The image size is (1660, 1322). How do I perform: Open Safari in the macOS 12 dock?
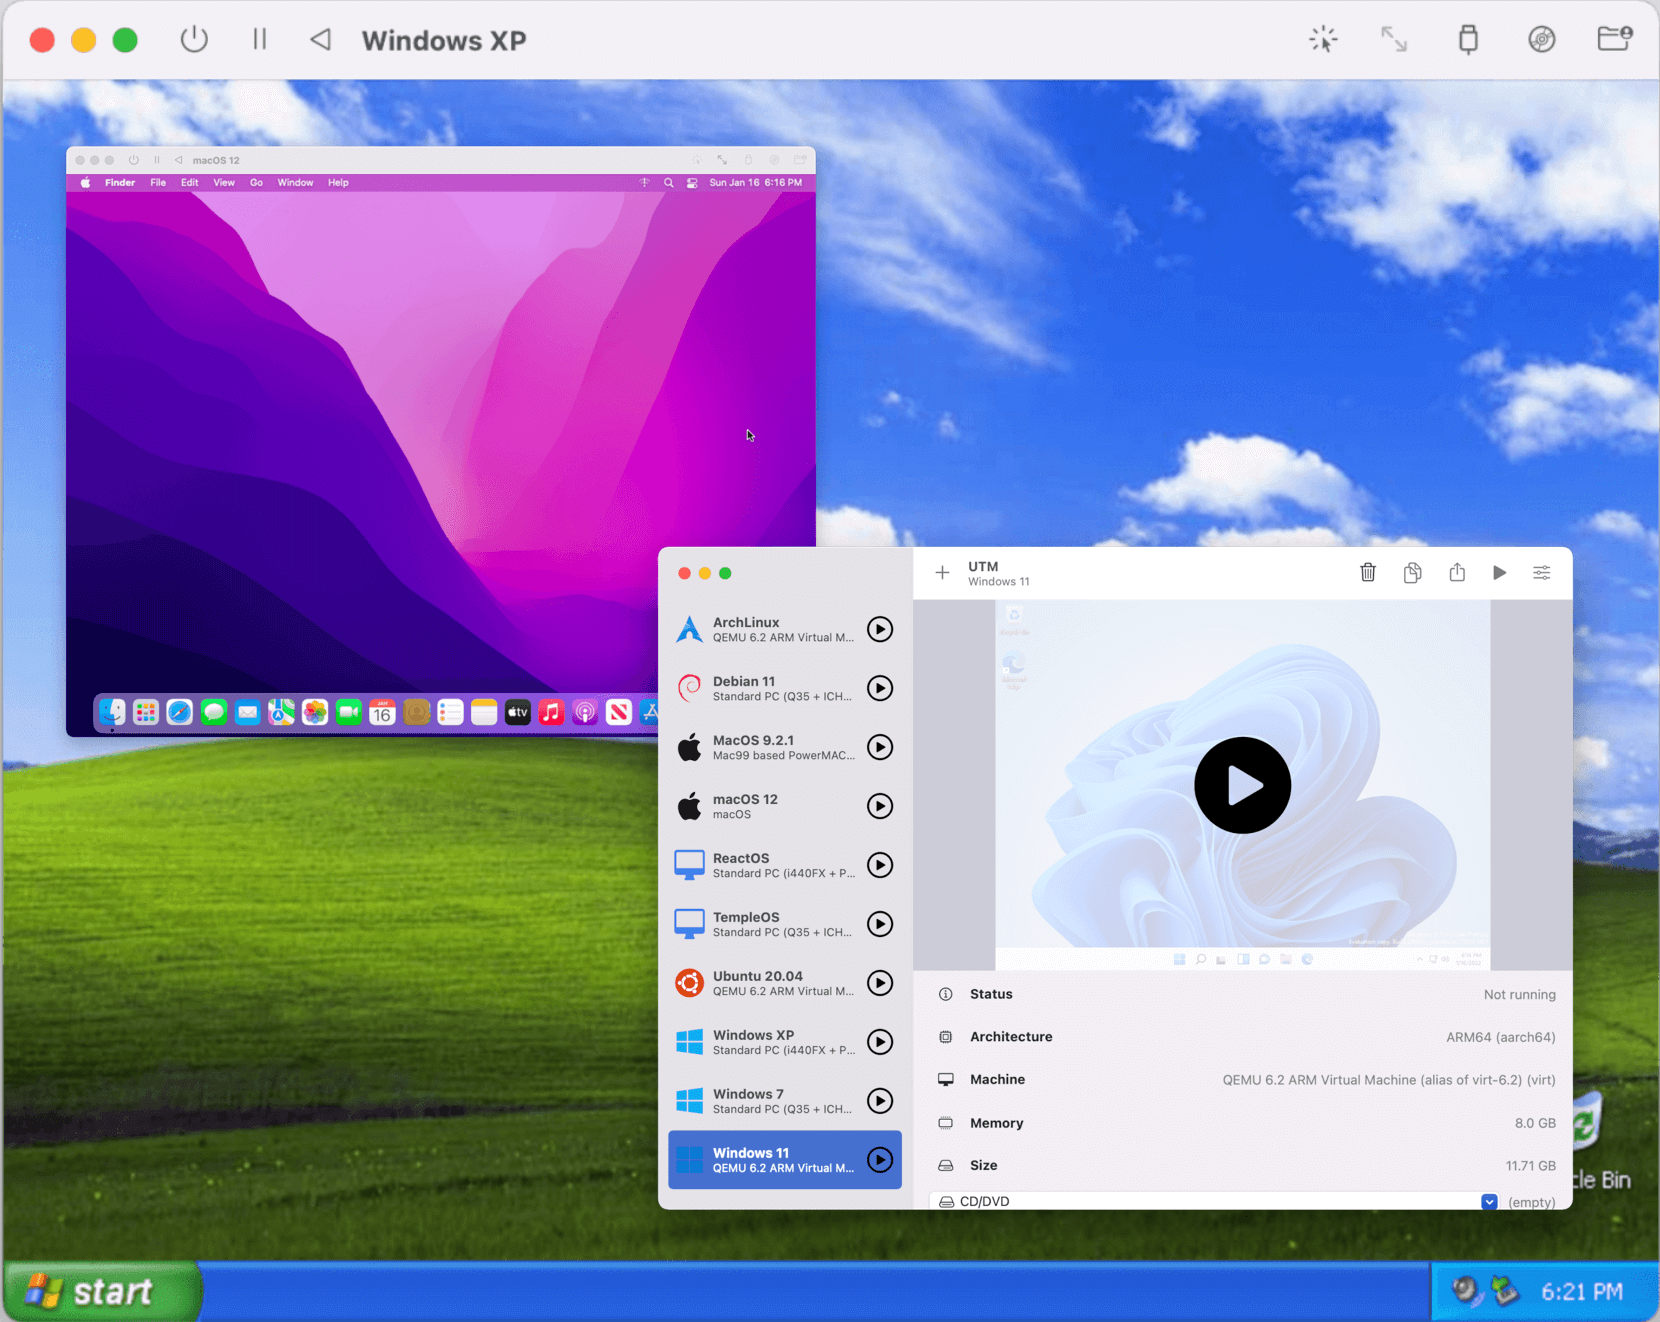click(x=180, y=712)
